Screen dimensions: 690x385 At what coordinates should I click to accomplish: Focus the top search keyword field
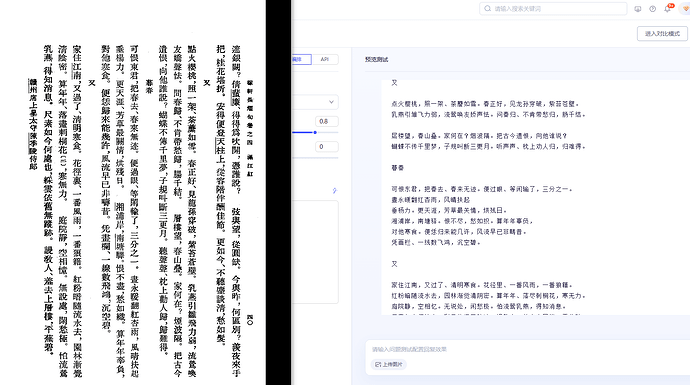[553, 8]
